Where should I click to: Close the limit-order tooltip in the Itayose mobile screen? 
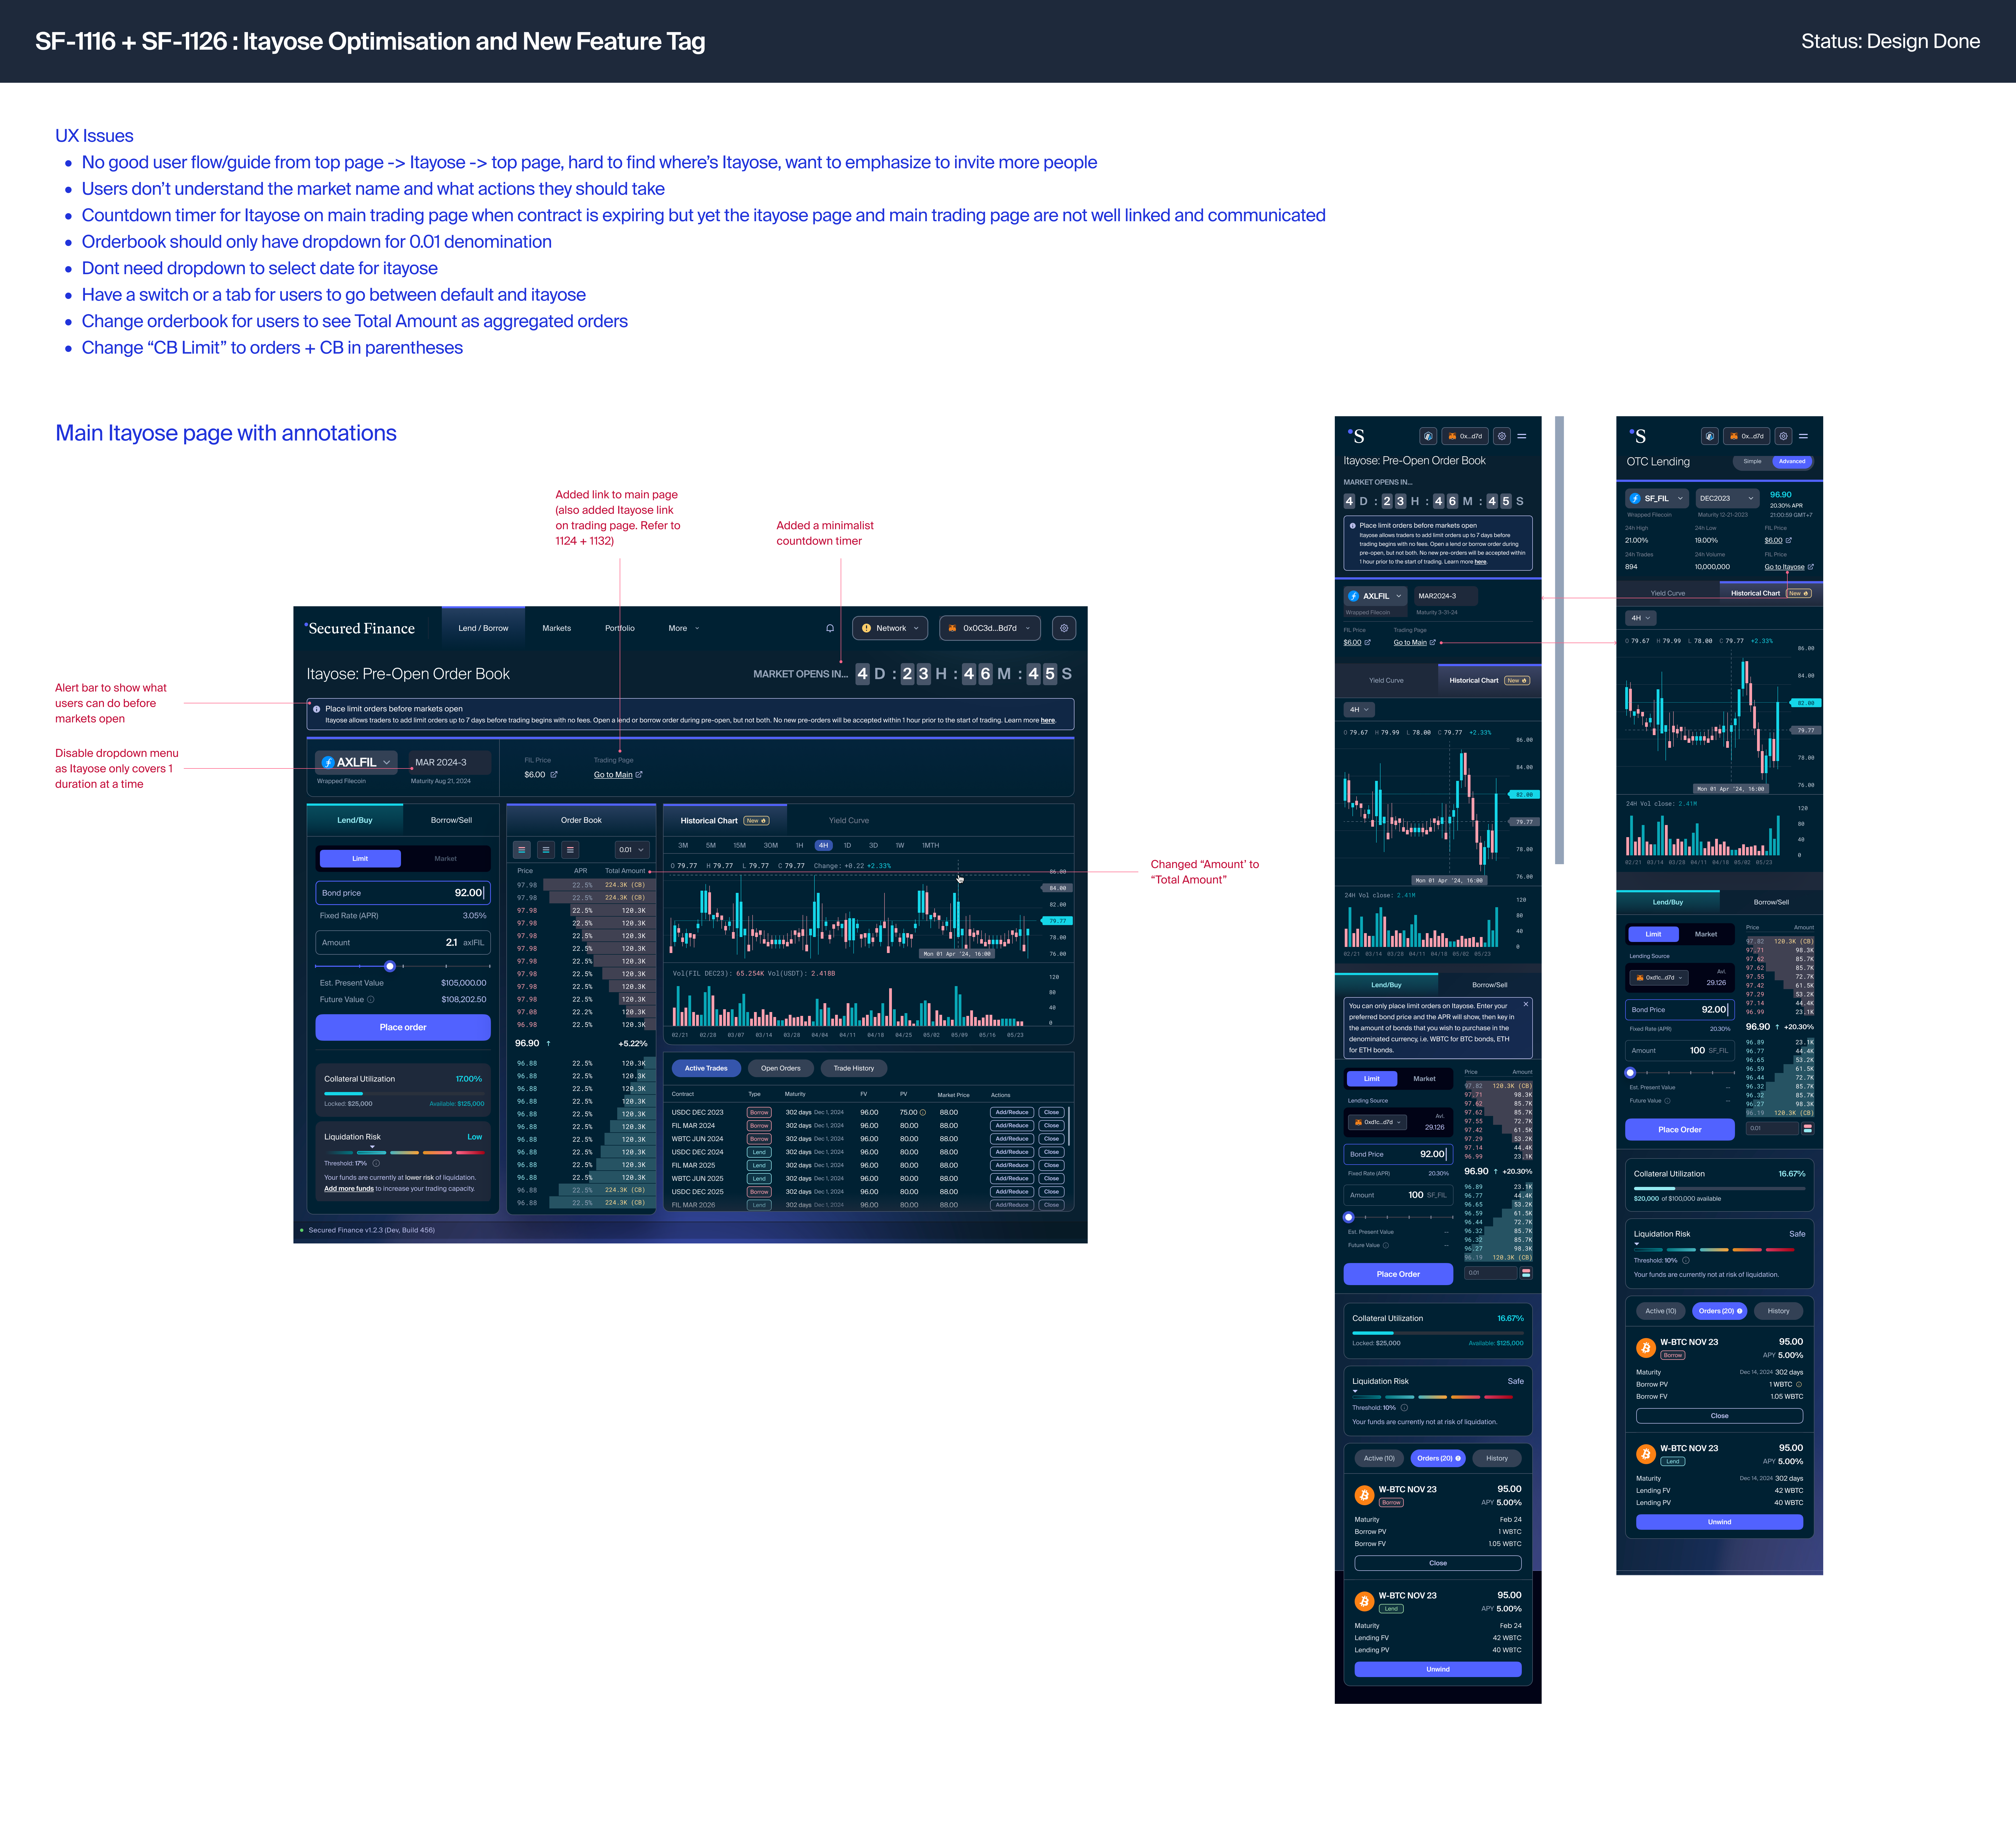pyautogui.click(x=1526, y=1004)
